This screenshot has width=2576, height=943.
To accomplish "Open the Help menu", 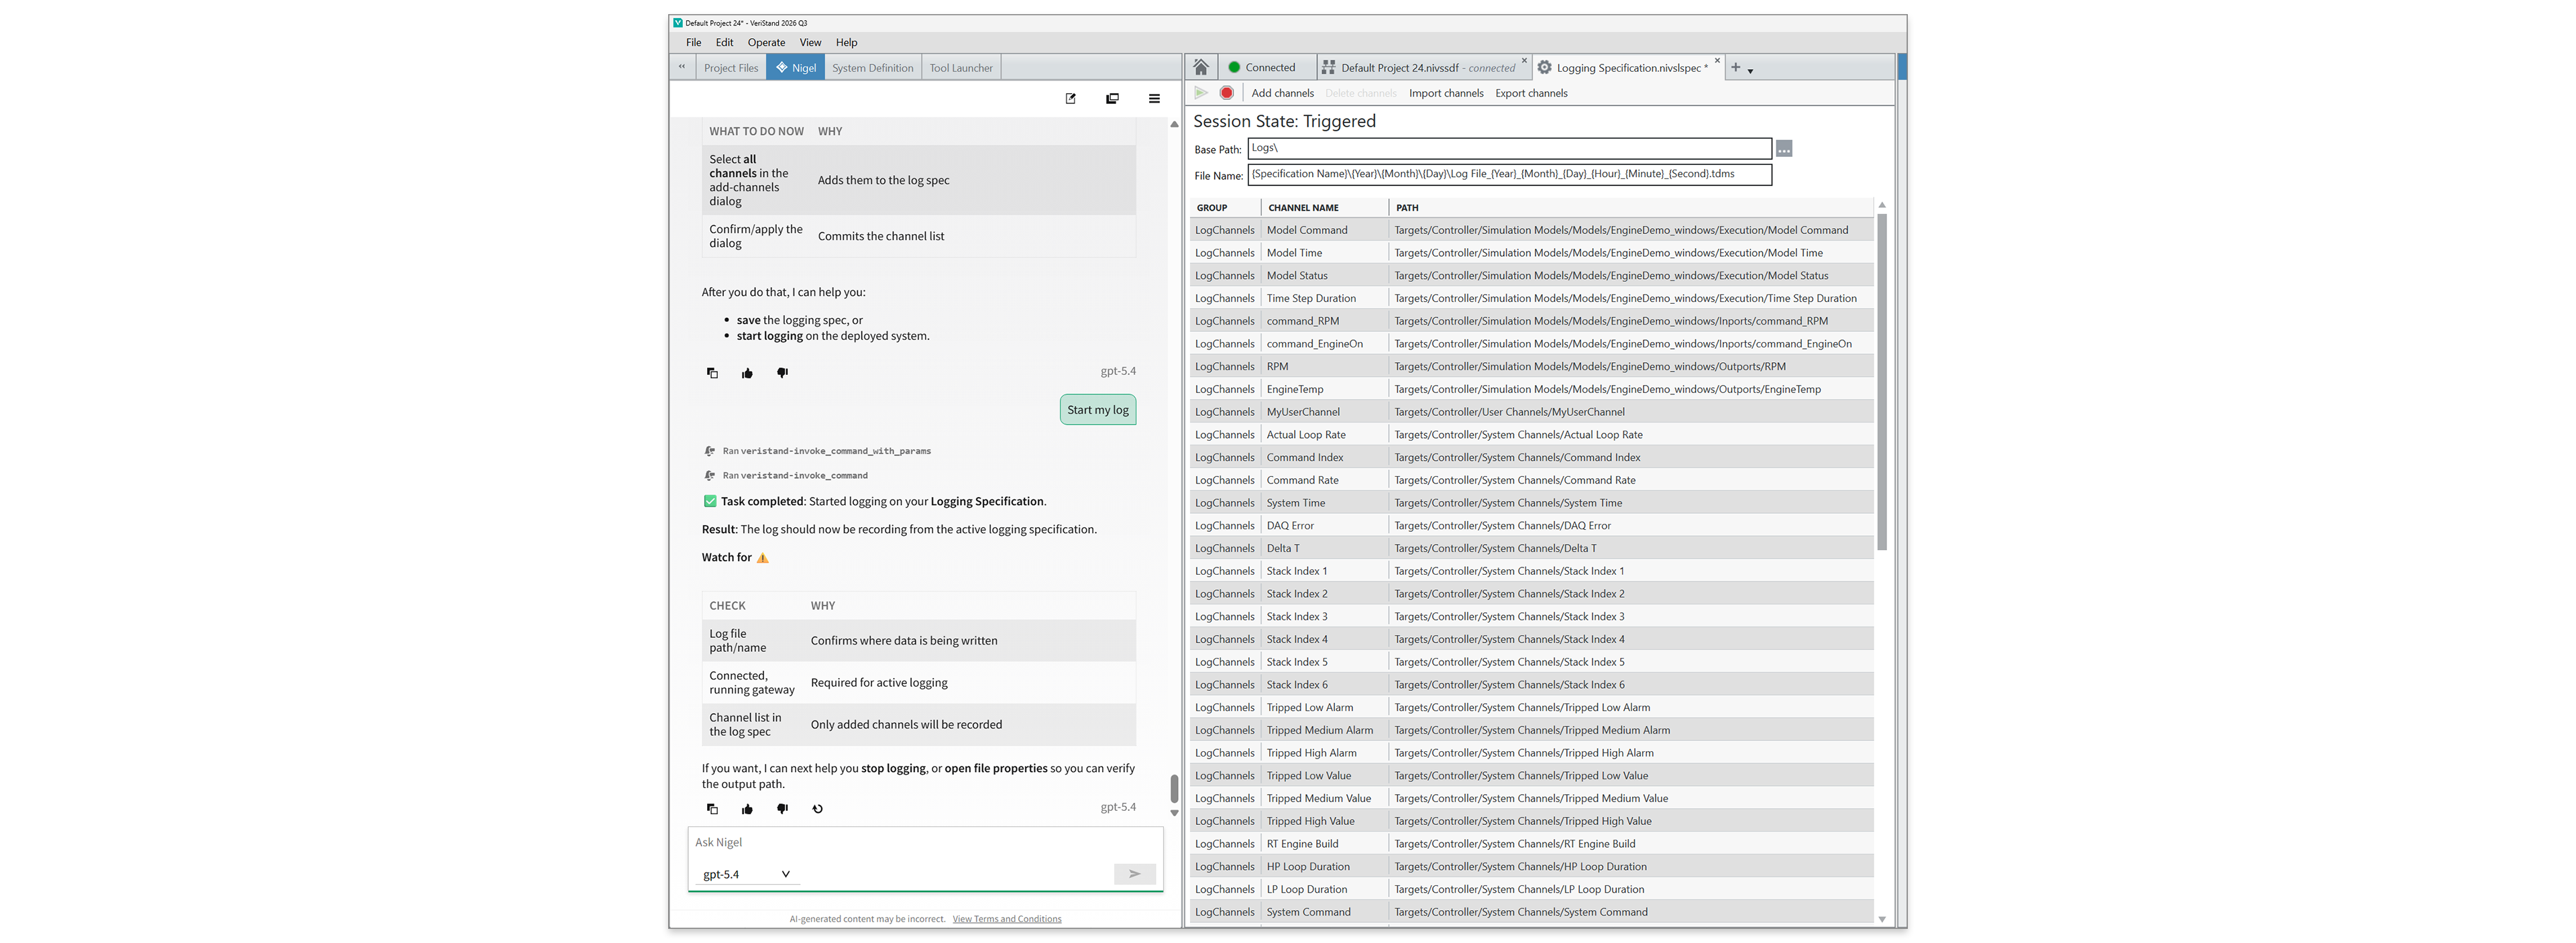I will point(846,42).
